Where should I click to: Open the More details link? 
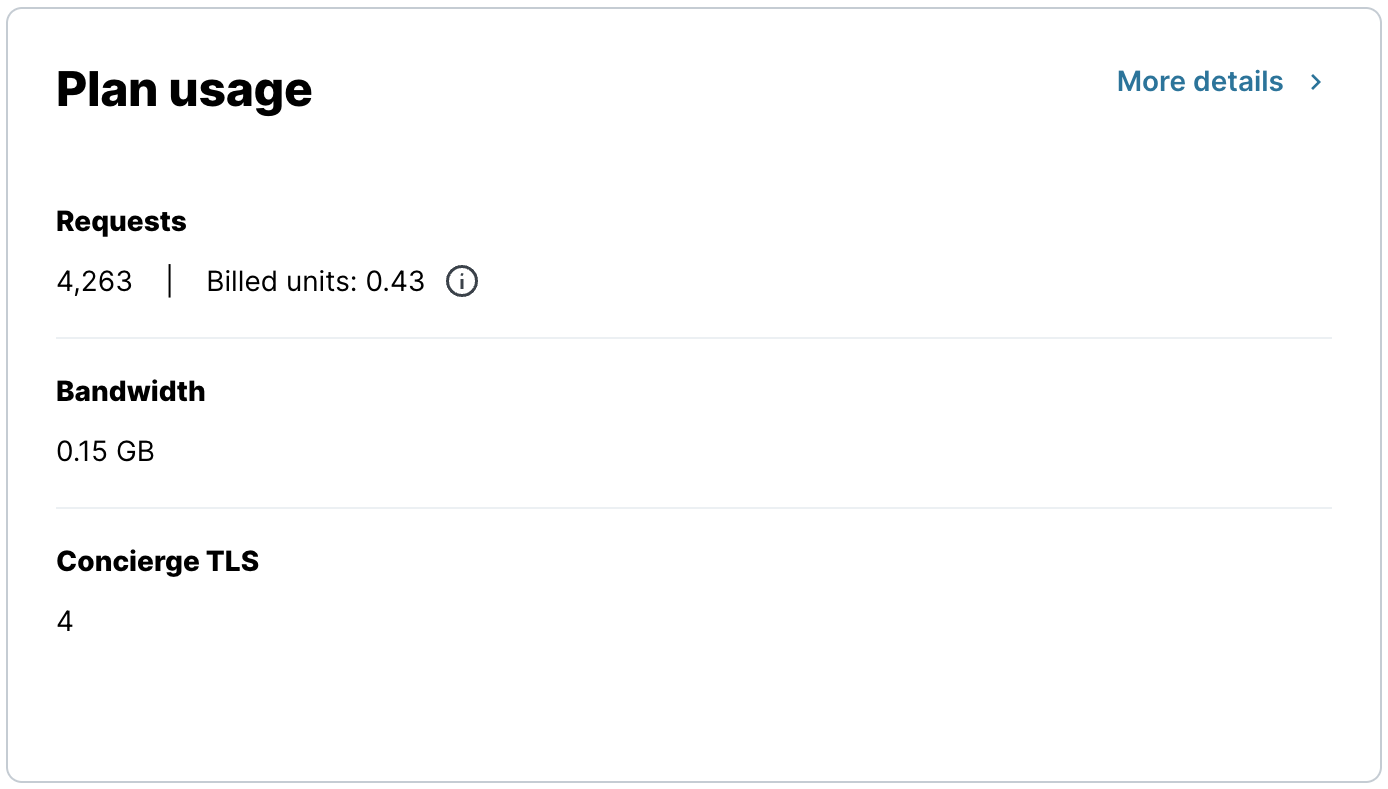pyautogui.click(x=1199, y=82)
